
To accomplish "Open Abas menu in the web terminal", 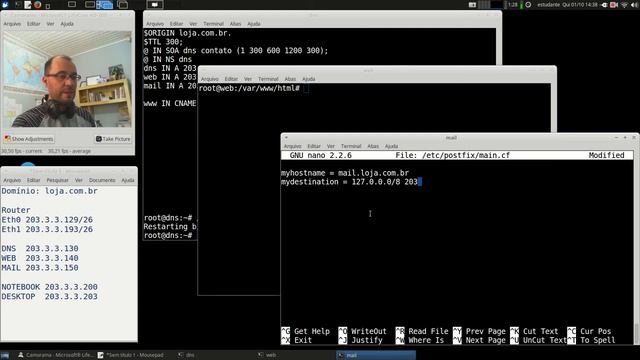I will click(290, 79).
